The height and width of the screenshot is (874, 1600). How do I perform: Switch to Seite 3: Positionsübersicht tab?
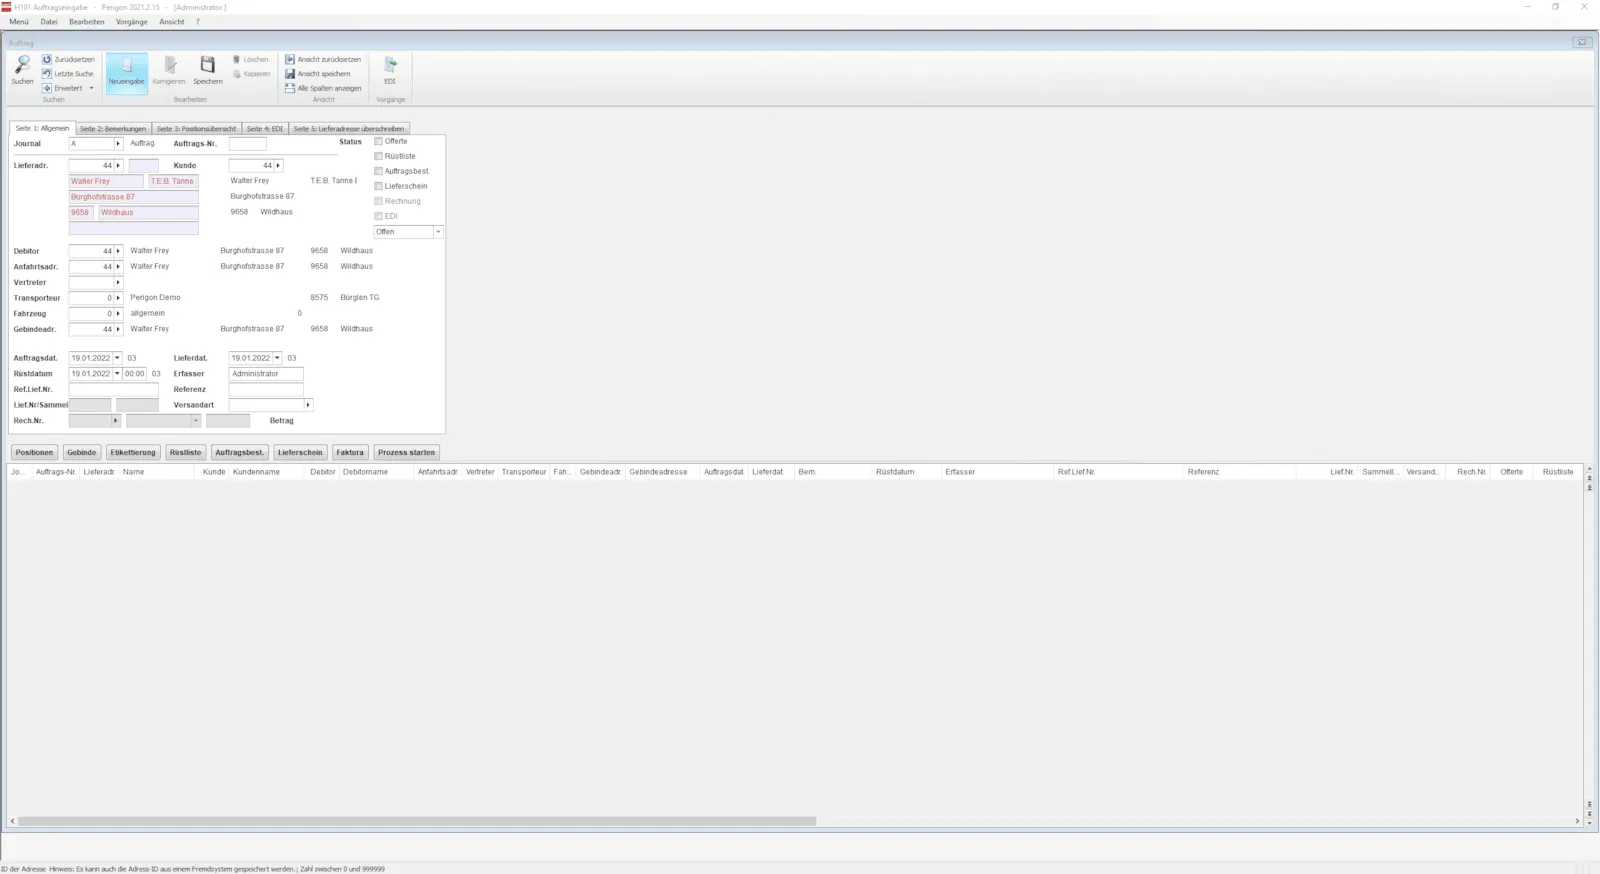pyautogui.click(x=196, y=129)
